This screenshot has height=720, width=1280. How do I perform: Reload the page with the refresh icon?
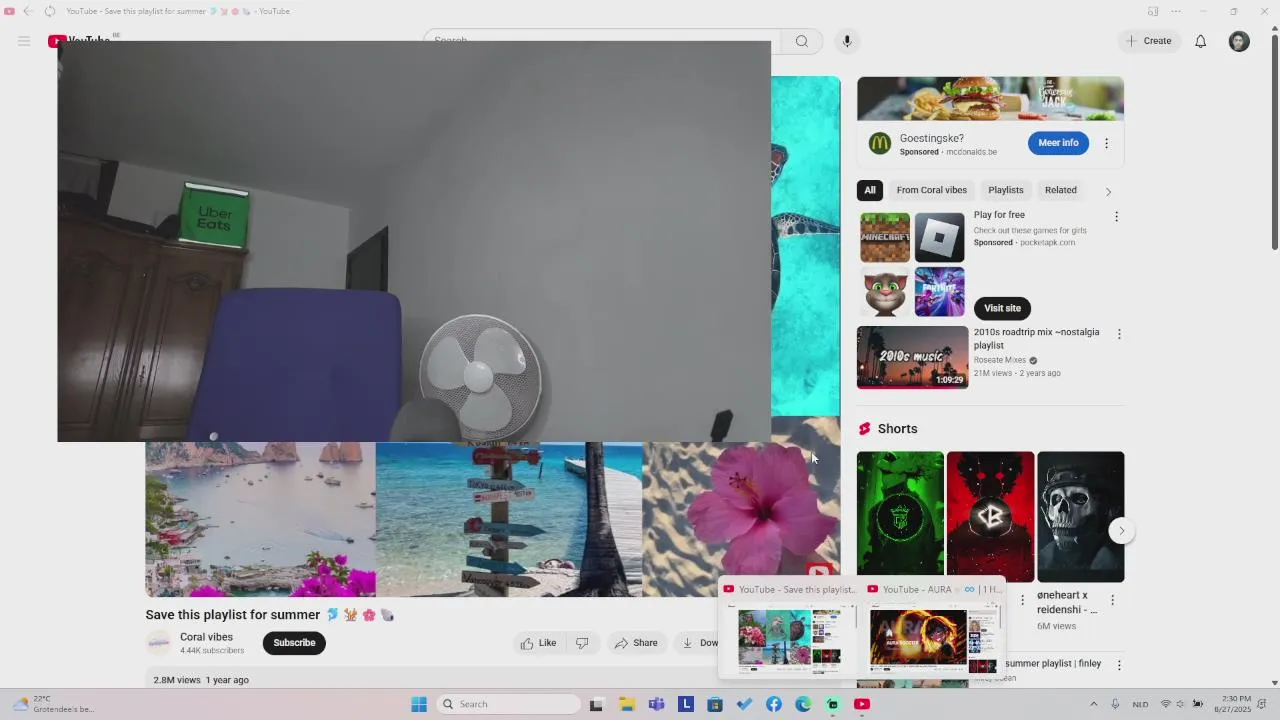pos(49,11)
